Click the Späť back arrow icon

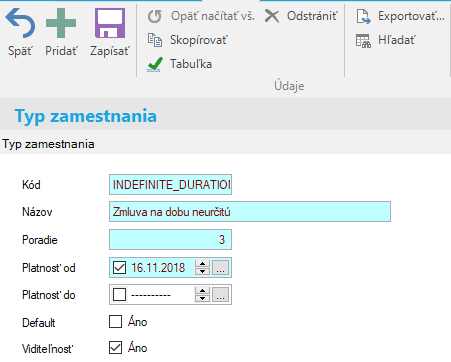coord(20,23)
